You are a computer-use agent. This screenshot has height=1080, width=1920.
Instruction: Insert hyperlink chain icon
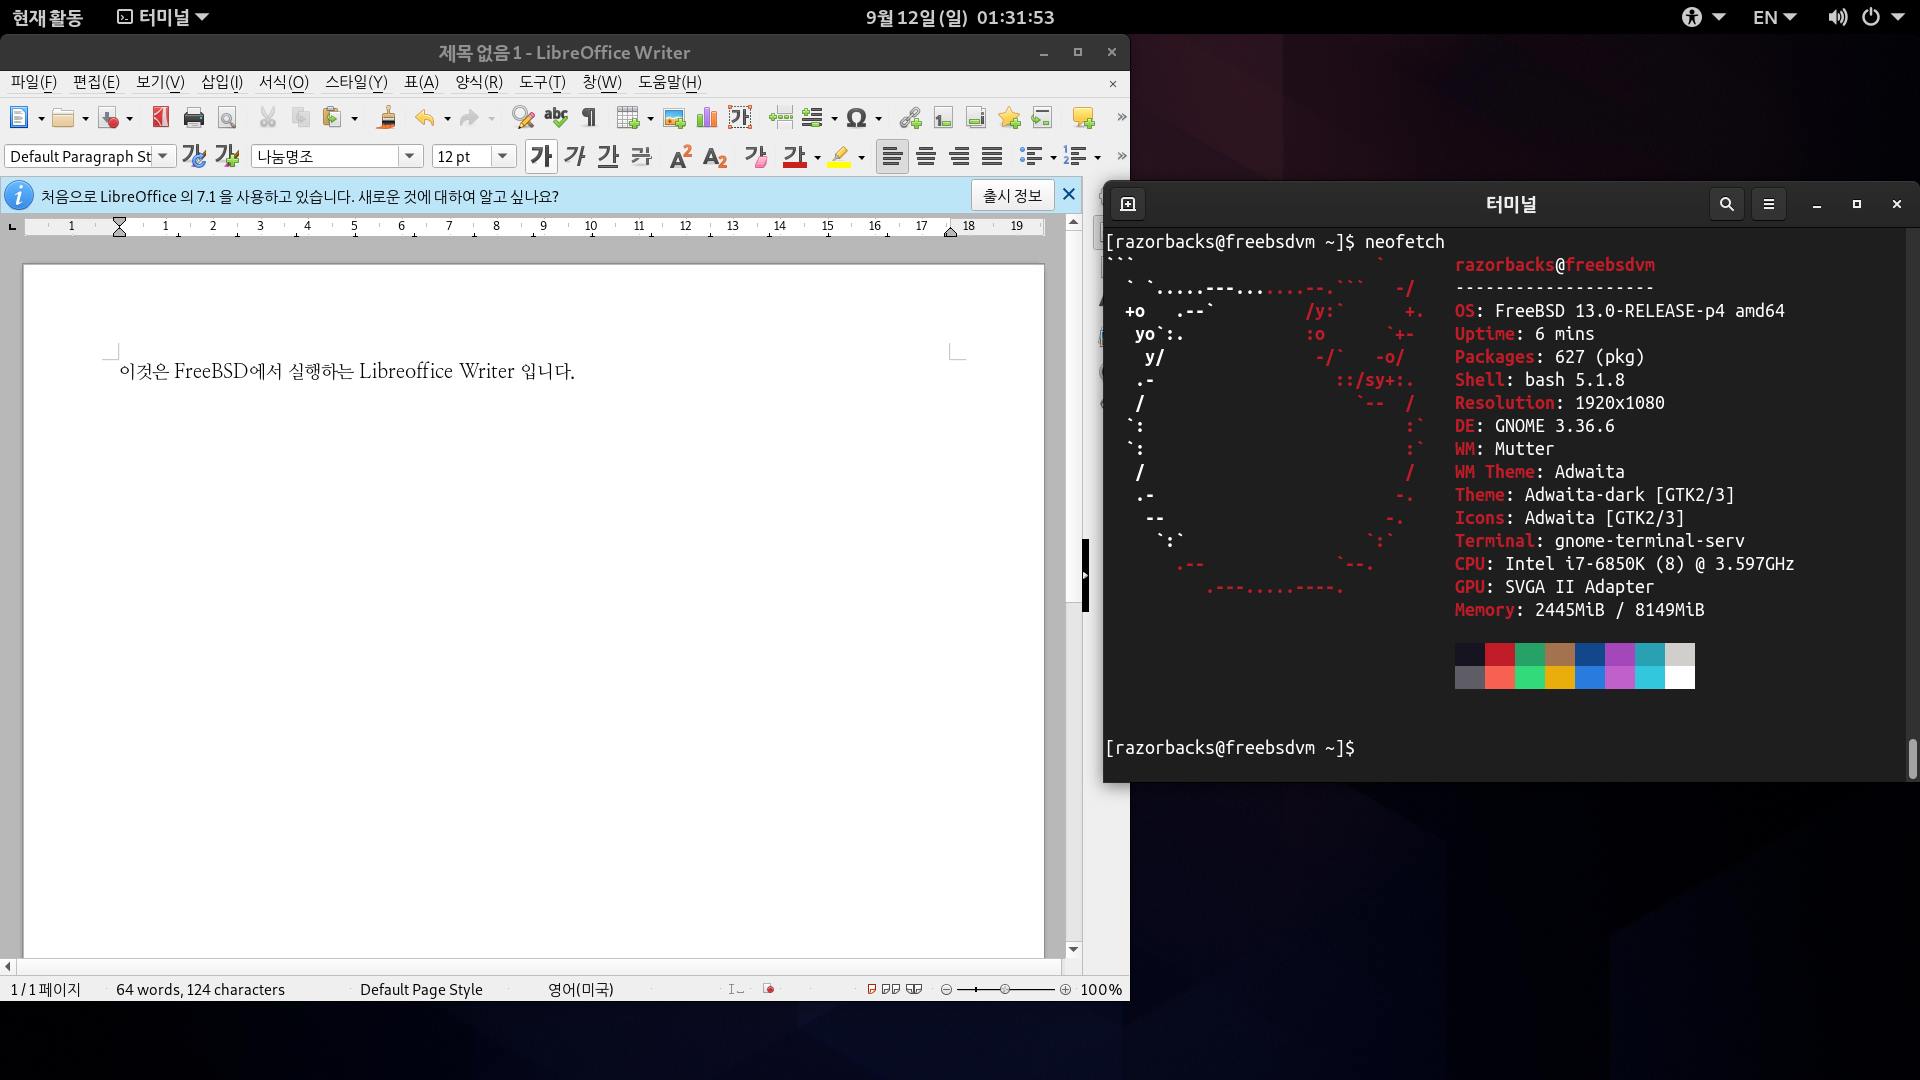pos(910,118)
